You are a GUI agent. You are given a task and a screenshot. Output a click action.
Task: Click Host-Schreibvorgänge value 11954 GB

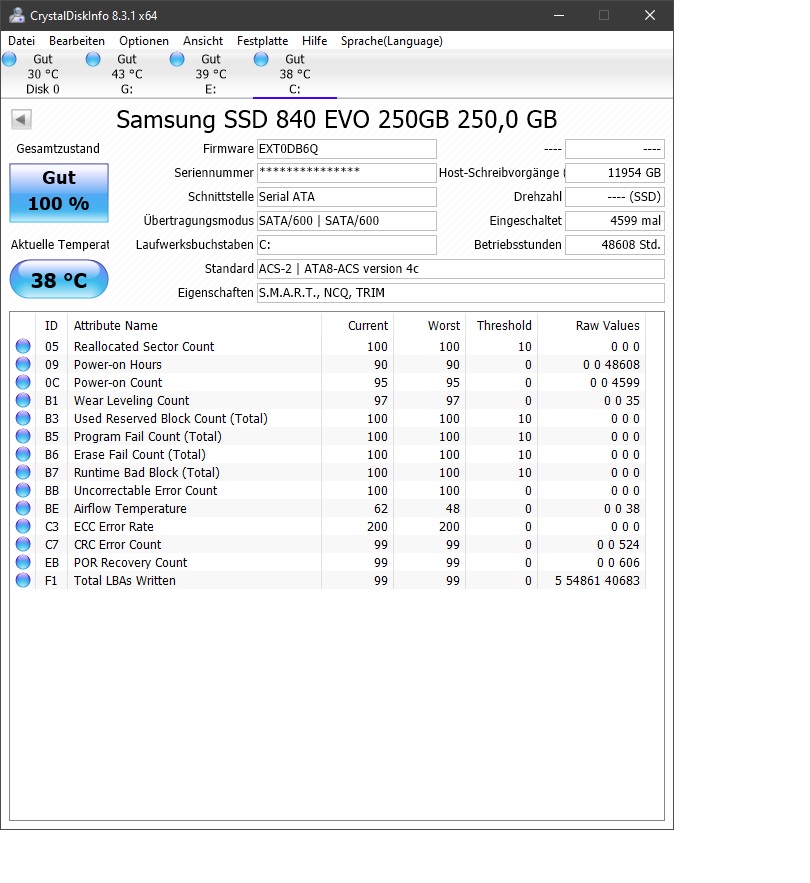point(615,173)
